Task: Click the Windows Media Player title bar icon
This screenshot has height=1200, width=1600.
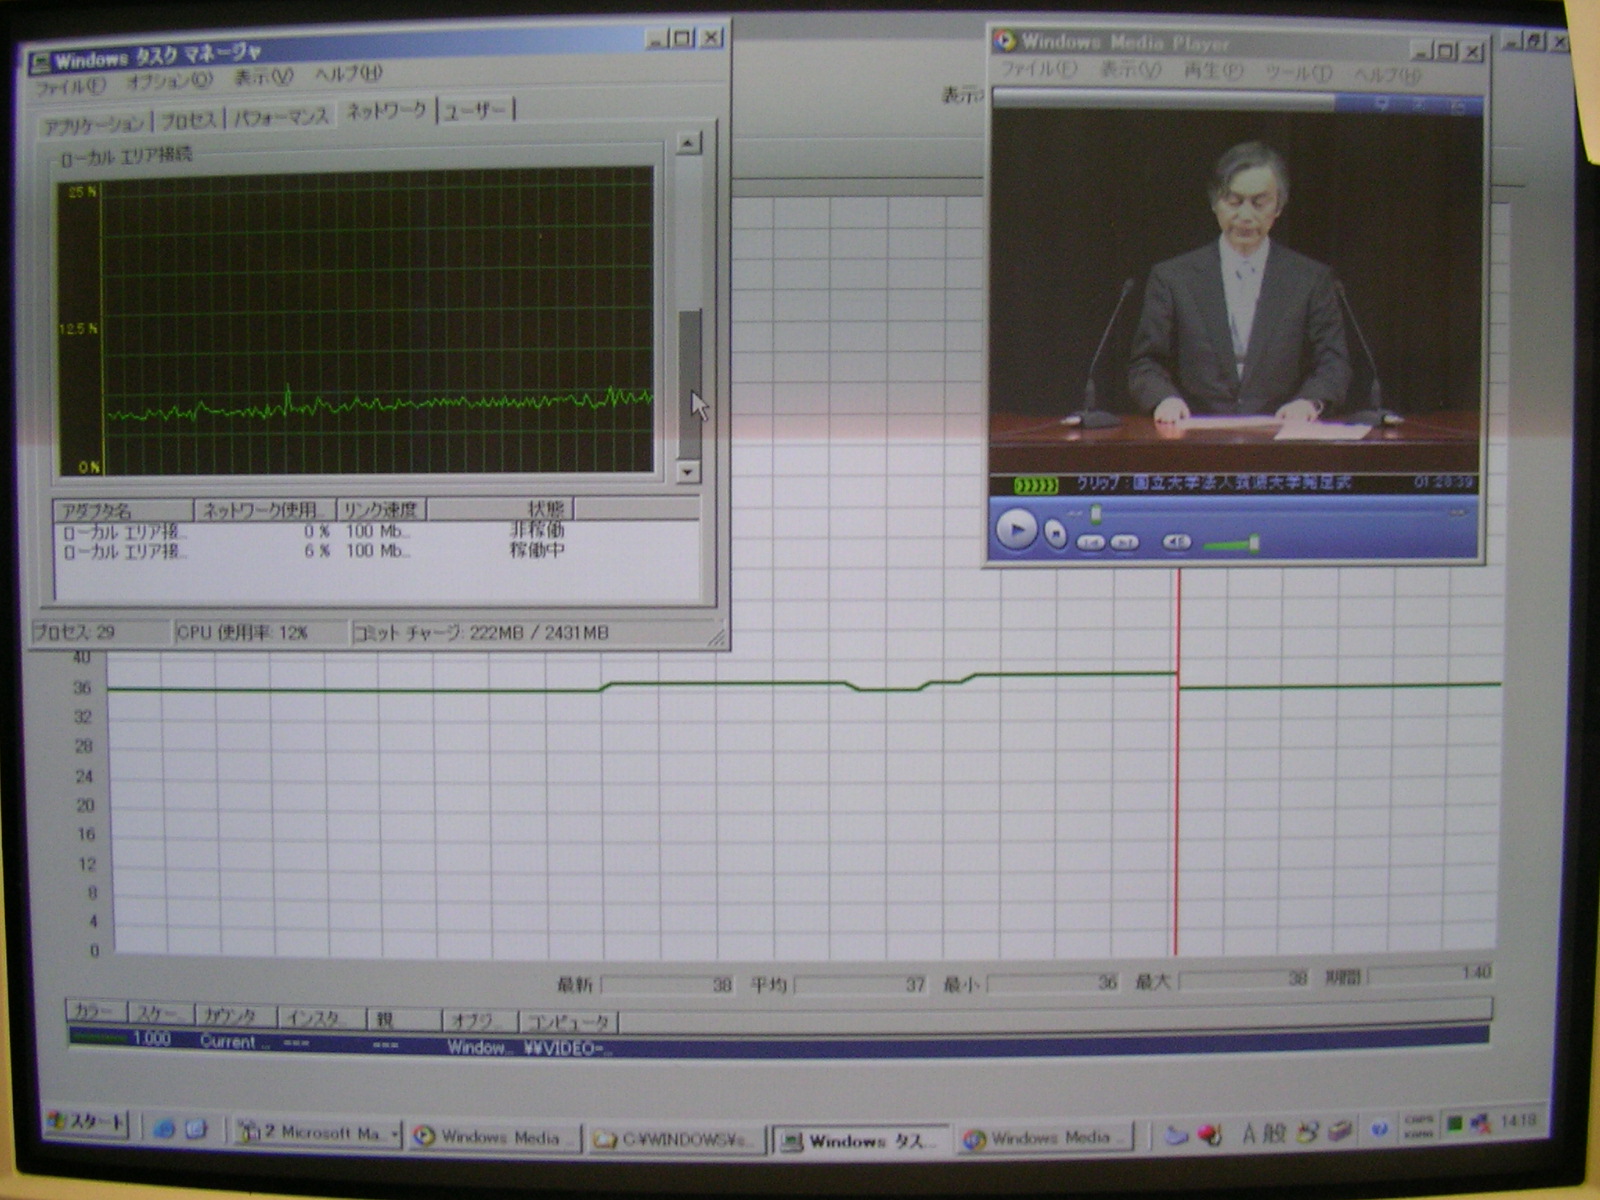Action: point(1005,40)
